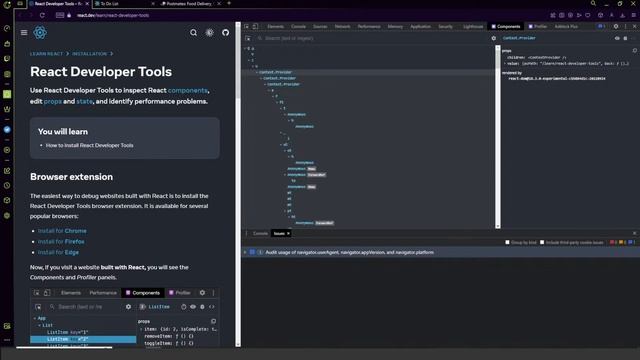The image size is (640, 360).
Task: Switch to the Elements tab
Action: click(276, 27)
